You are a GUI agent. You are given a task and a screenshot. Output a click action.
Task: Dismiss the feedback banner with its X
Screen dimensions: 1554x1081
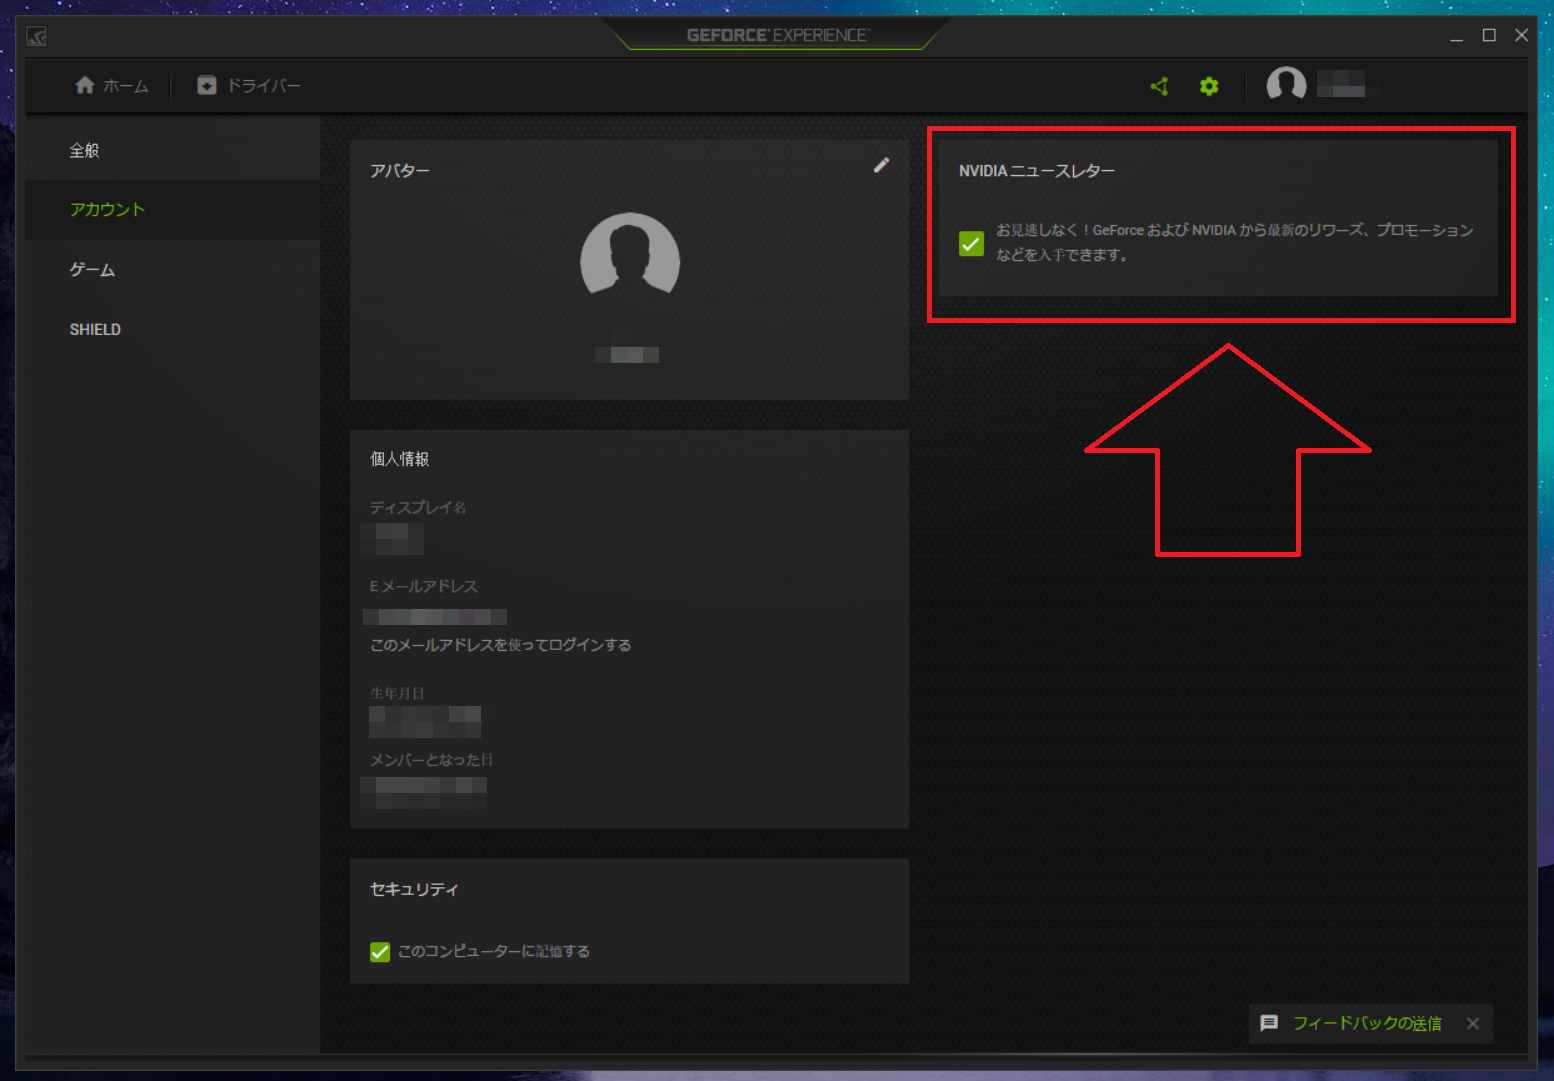click(x=1472, y=1023)
